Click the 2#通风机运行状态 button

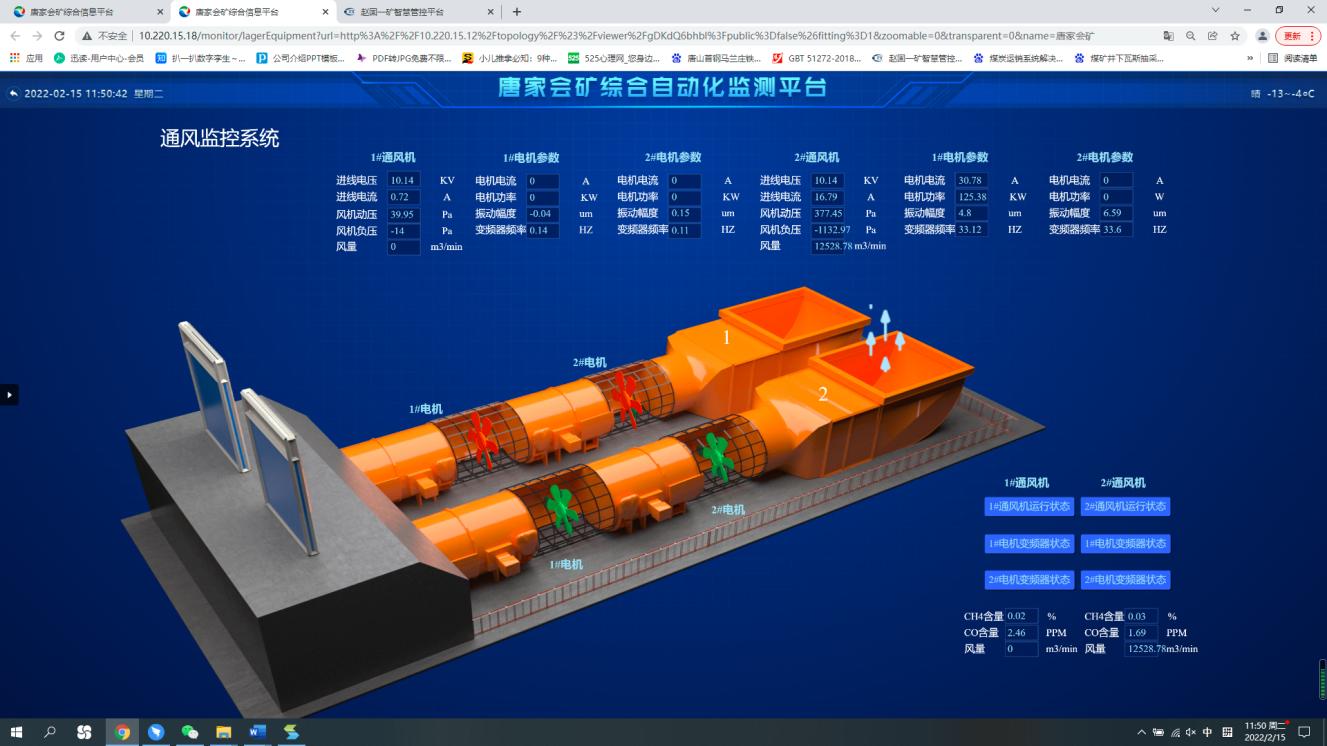point(1125,506)
